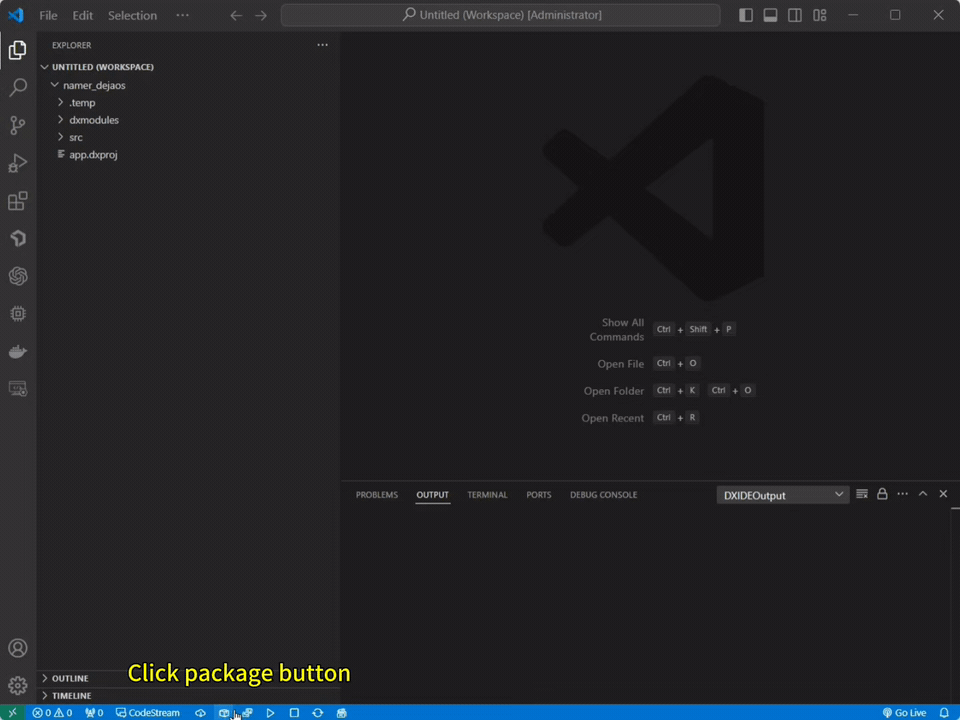Open the Run and Debug view
Image resolution: width=960 pixels, height=720 pixels.
(18, 163)
